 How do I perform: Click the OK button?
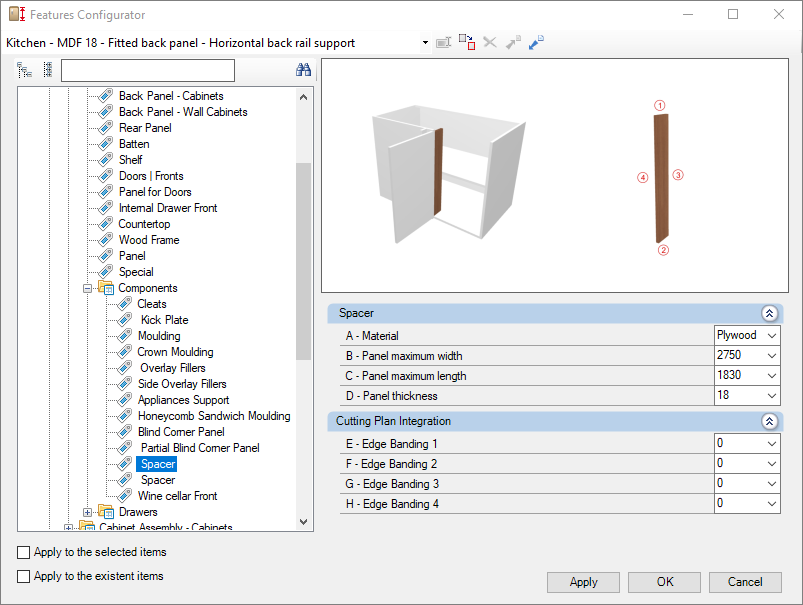point(665,582)
